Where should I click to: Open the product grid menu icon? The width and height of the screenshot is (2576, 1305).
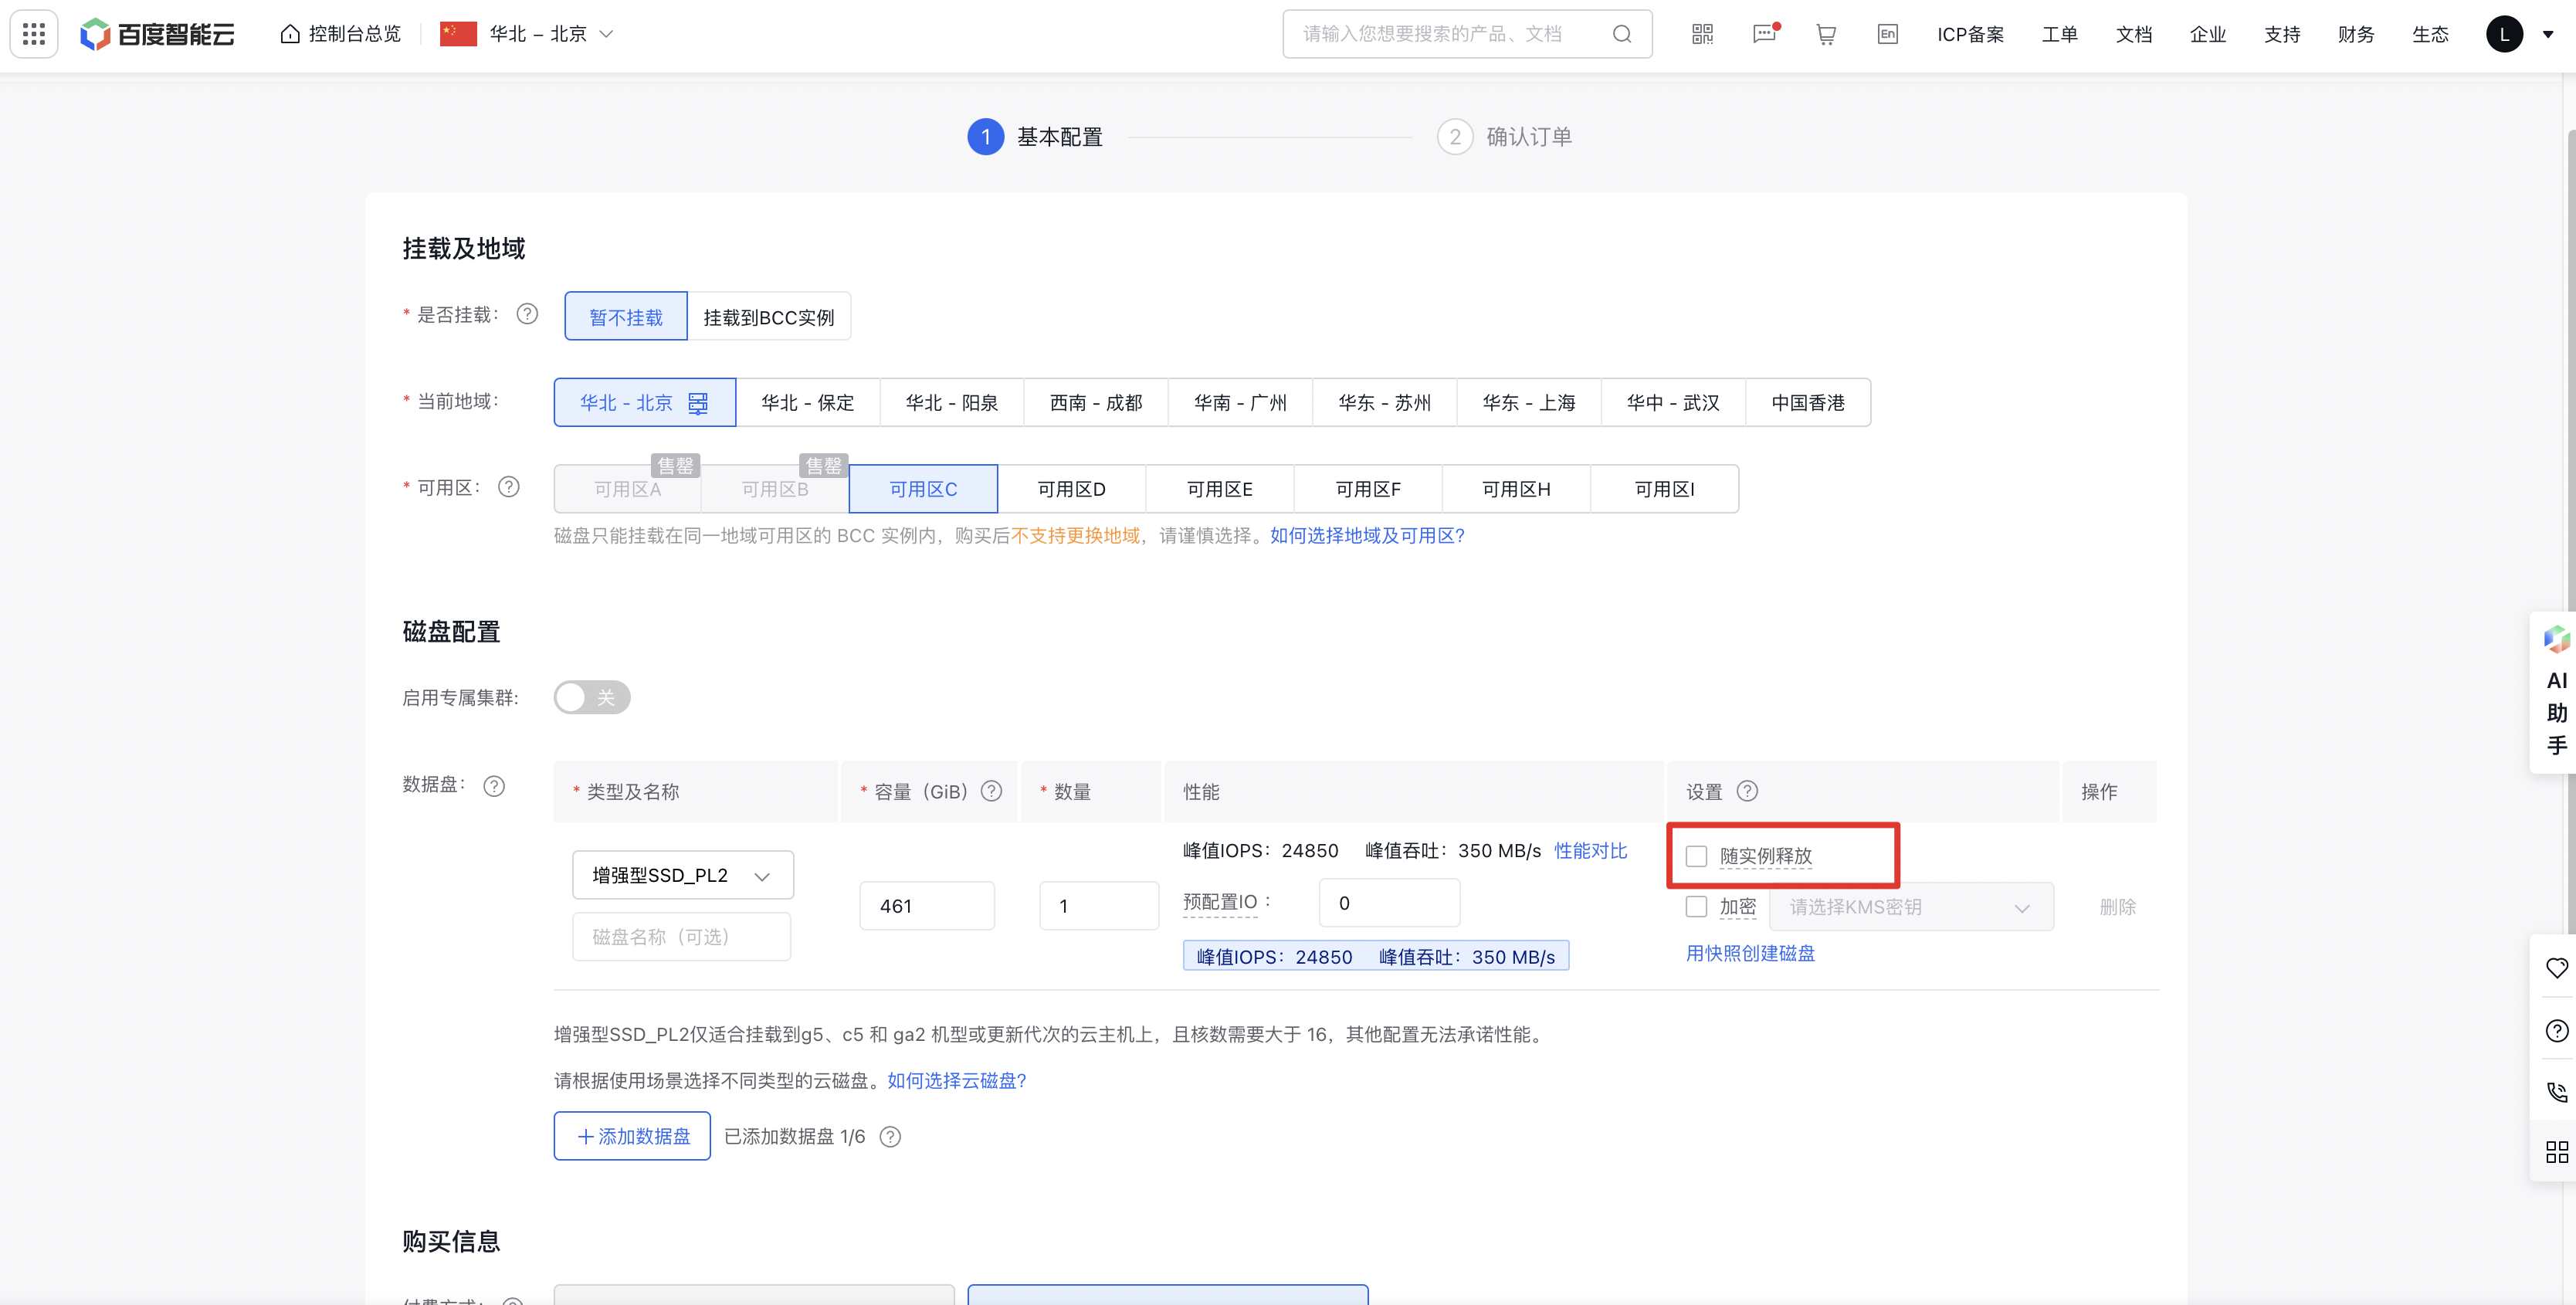[34, 34]
